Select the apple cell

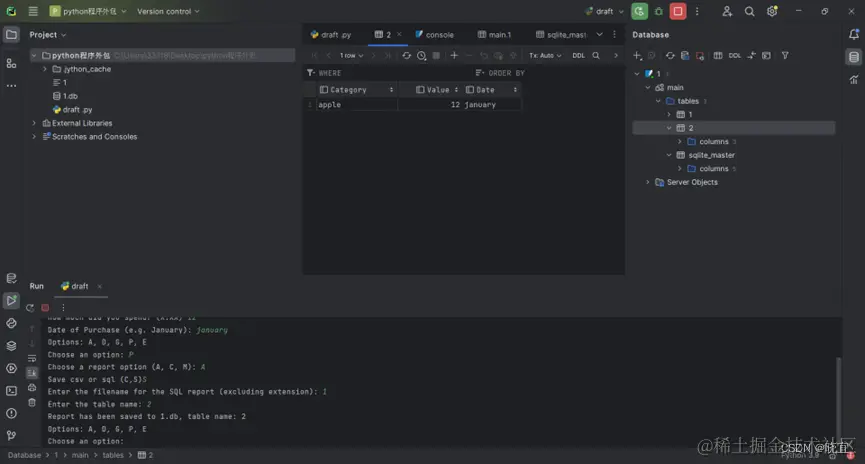356,104
